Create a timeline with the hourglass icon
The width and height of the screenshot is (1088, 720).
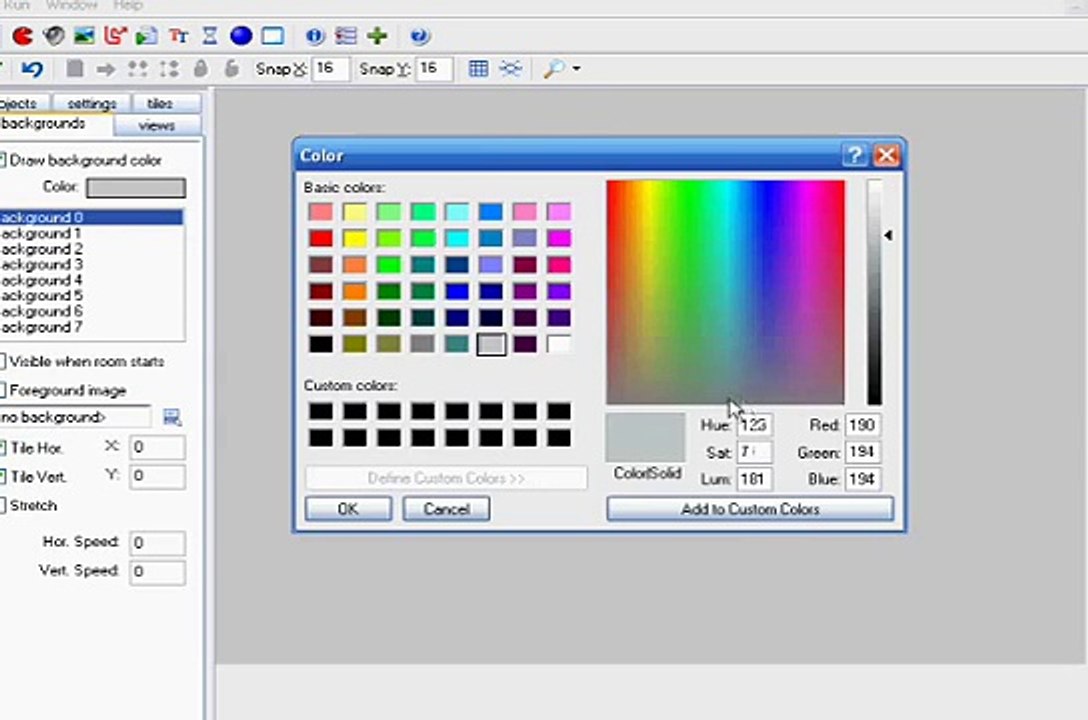point(210,35)
